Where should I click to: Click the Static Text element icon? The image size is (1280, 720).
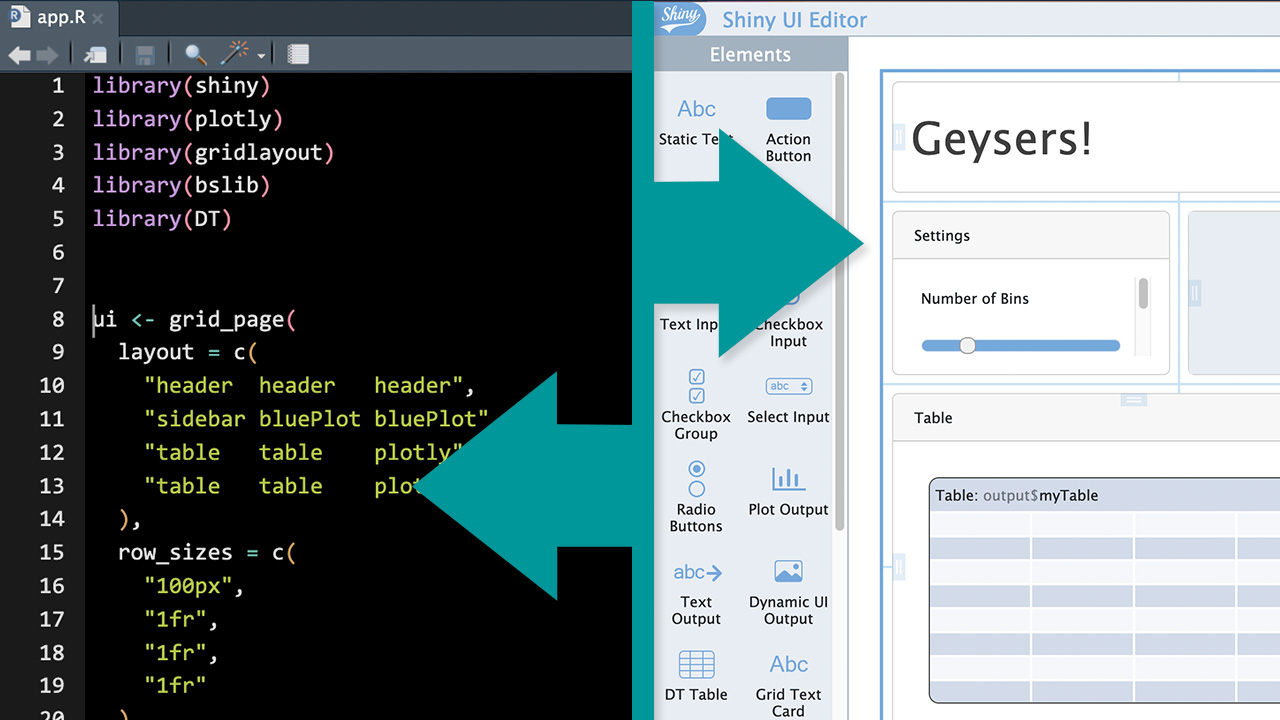(696, 109)
